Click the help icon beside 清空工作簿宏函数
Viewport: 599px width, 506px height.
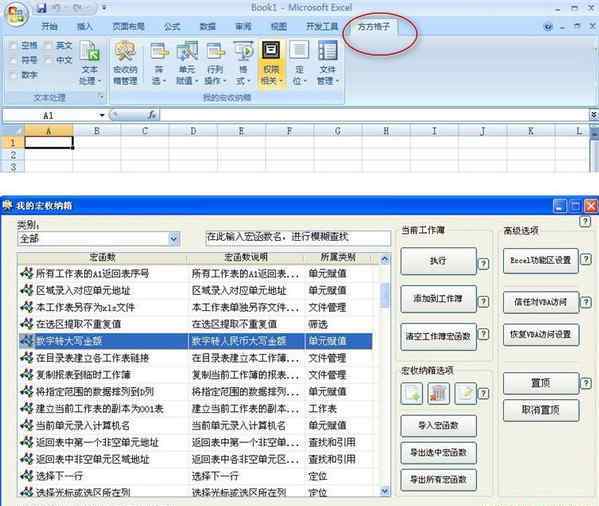pyautogui.click(x=484, y=334)
